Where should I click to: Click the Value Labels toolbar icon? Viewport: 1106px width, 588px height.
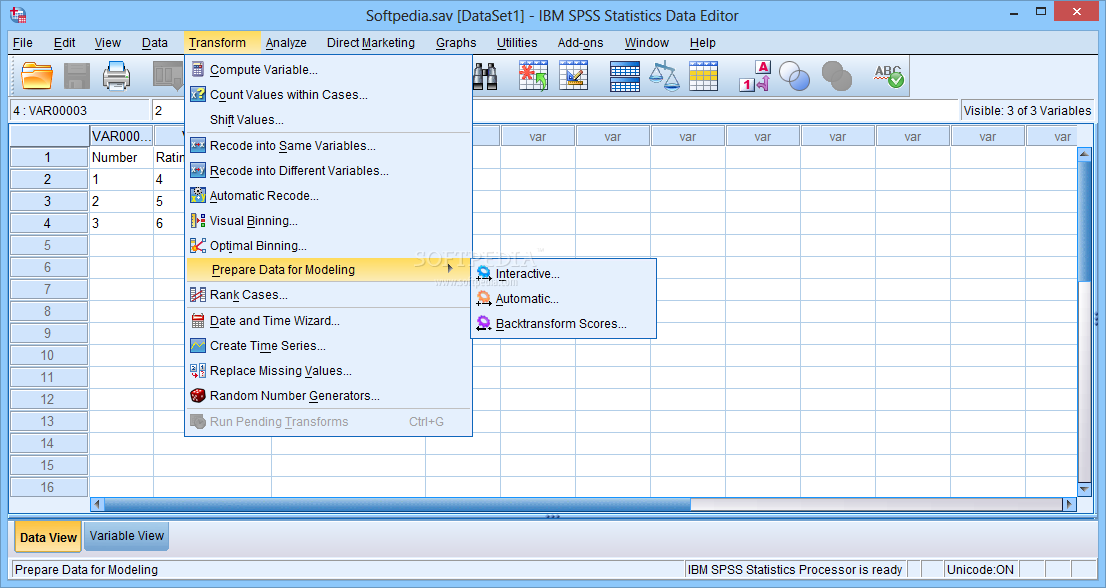755,75
